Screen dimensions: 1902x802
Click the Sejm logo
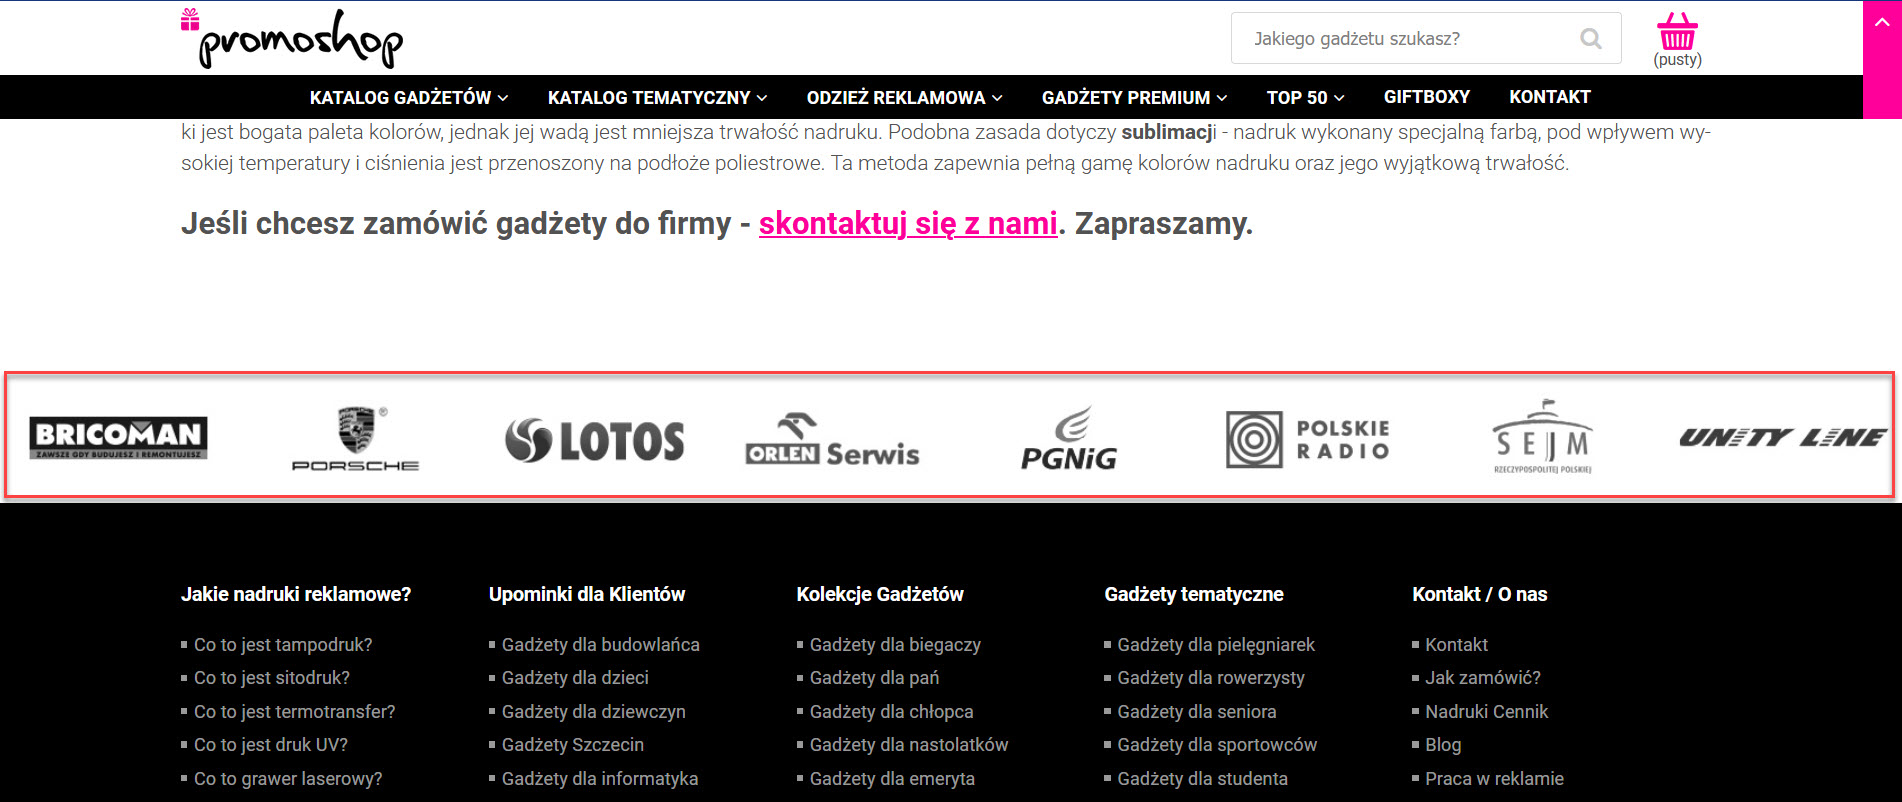tap(1542, 437)
